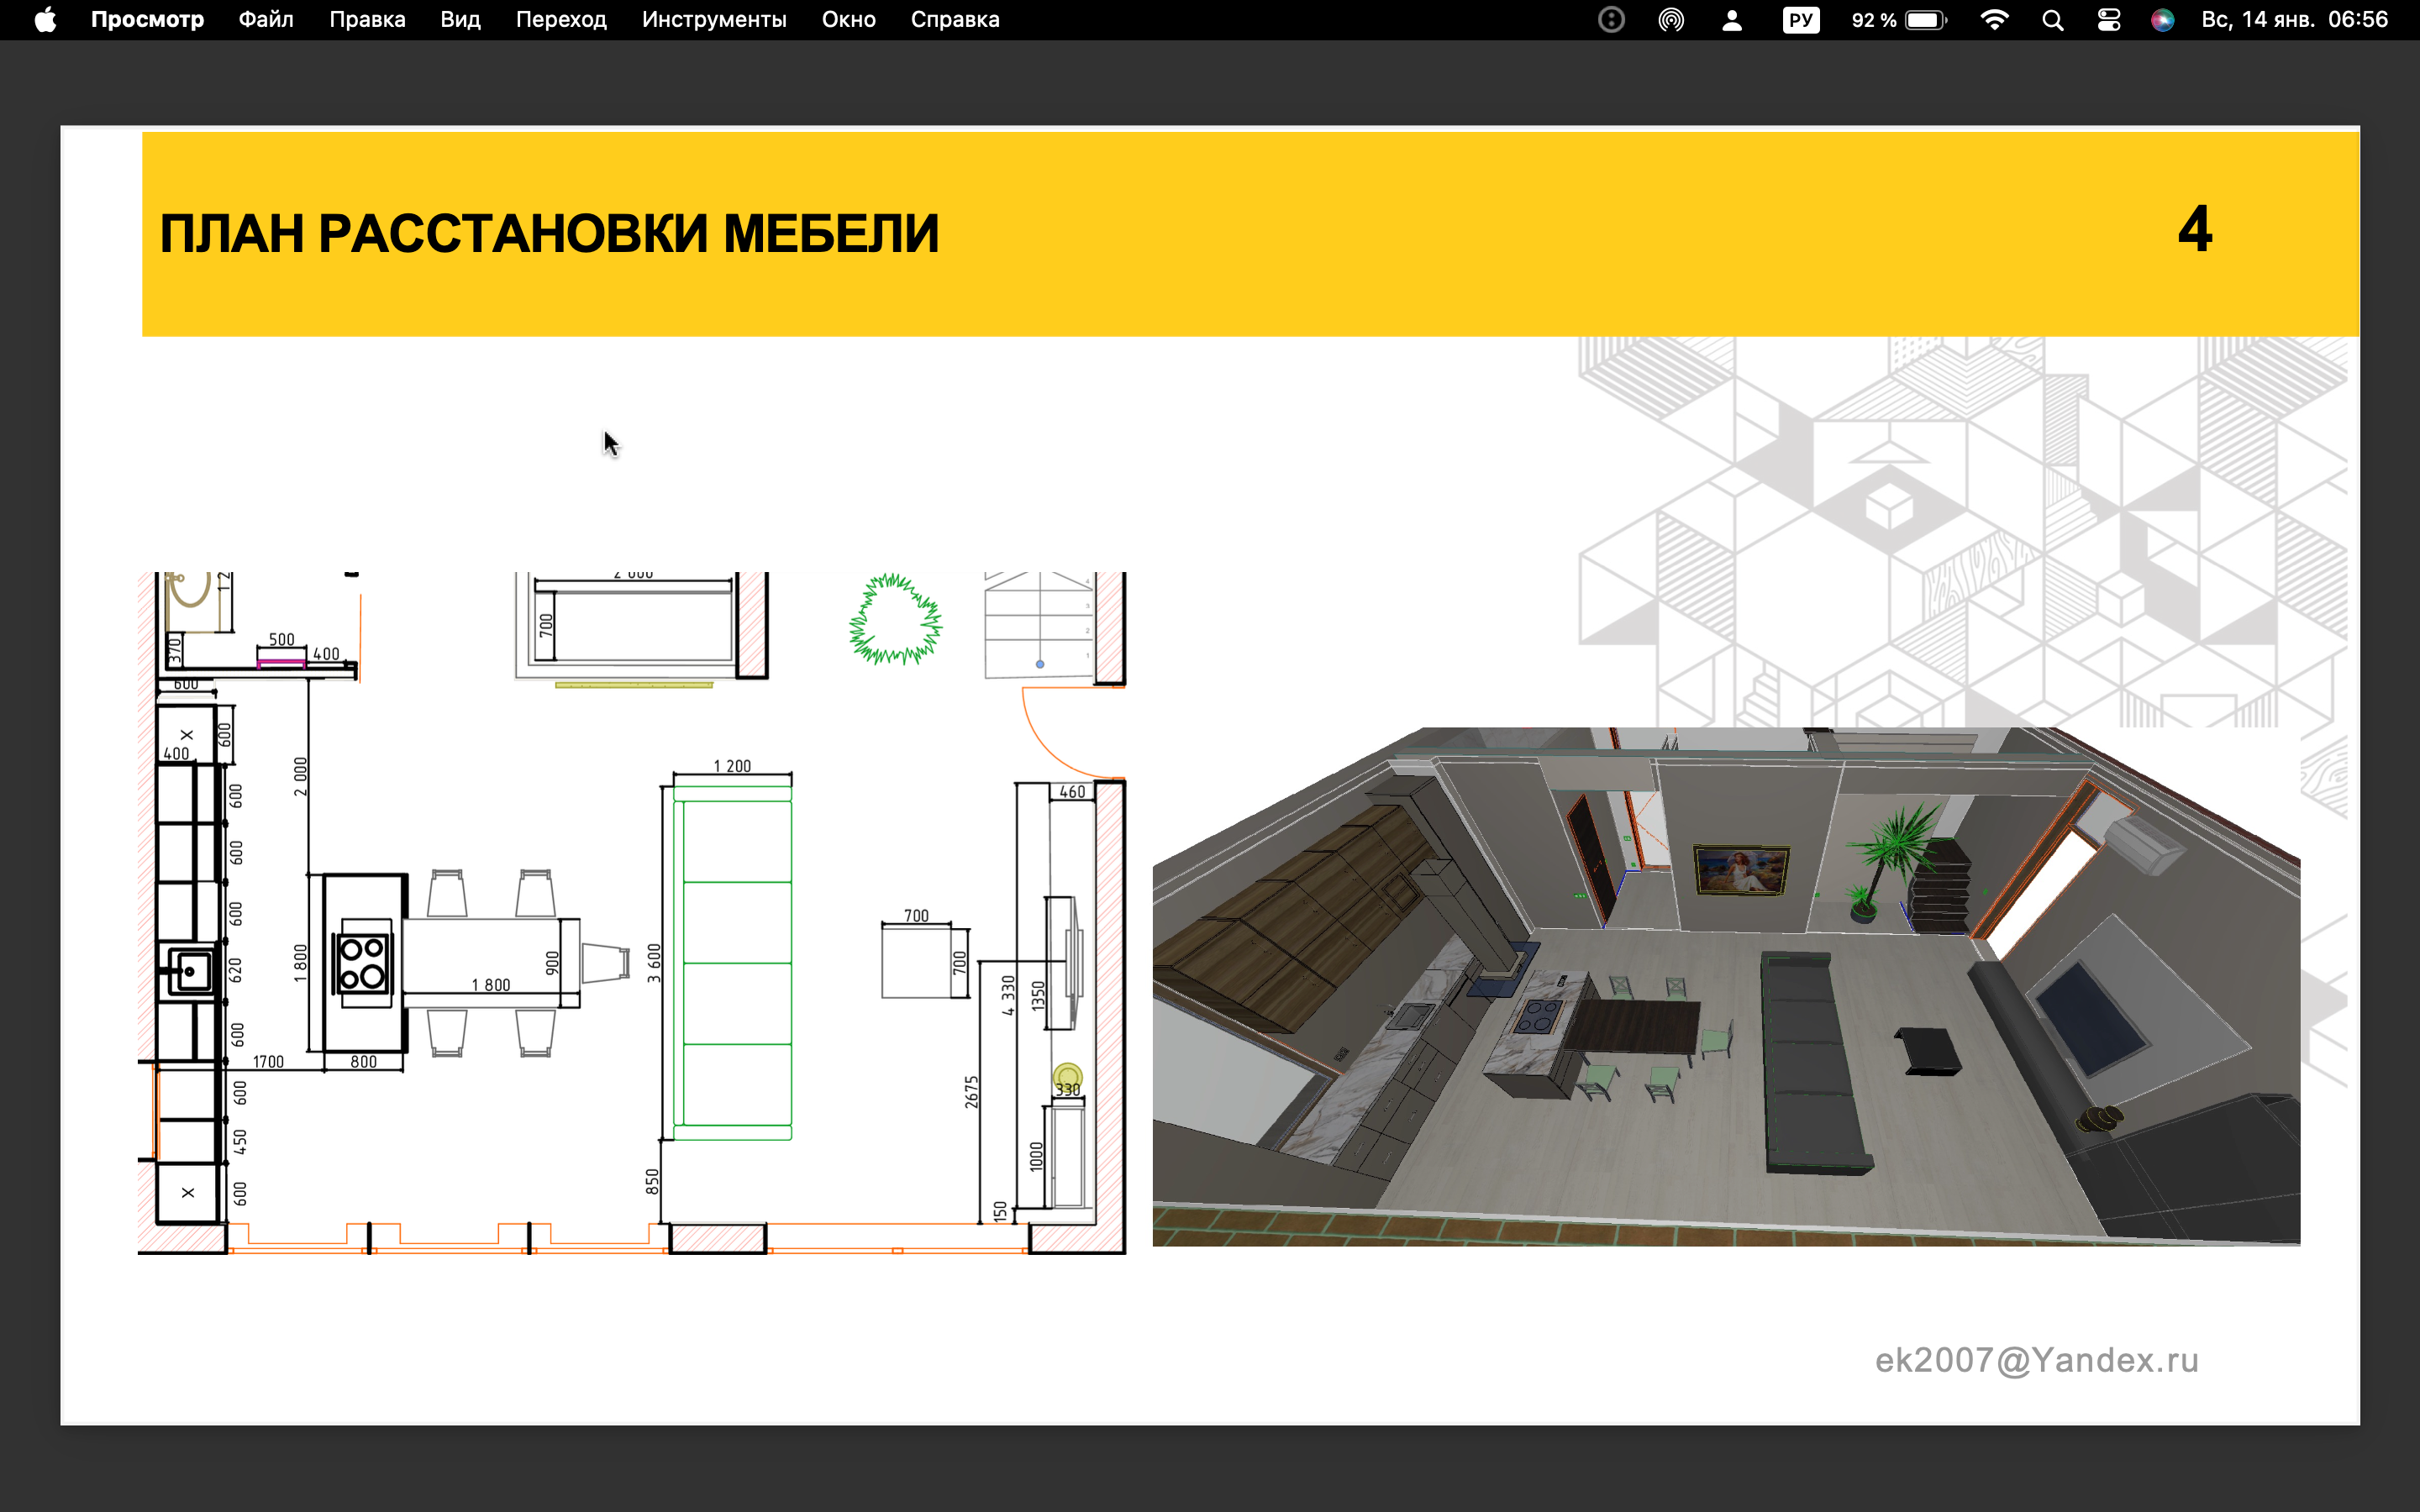
Task: Click the 4 330 dimension label
Action: (1008, 995)
